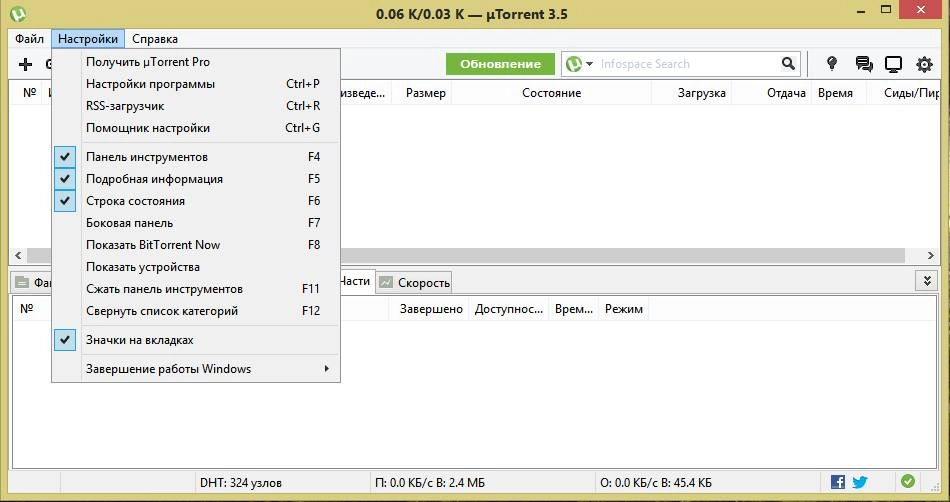Collapse details pane with double-chevron button

click(x=926, y=281)
